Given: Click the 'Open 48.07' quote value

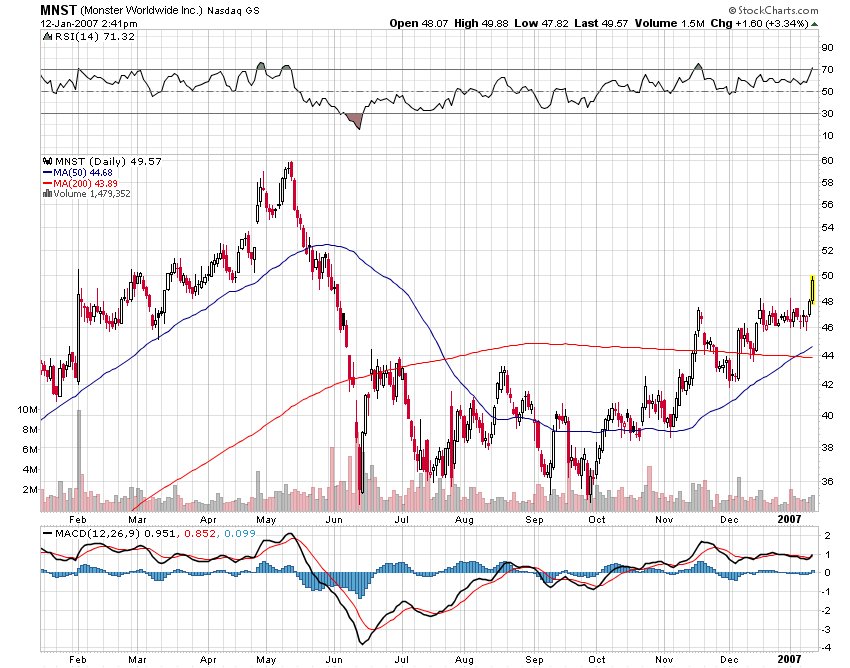Looking at the screenshot, I should coord(419,23).
